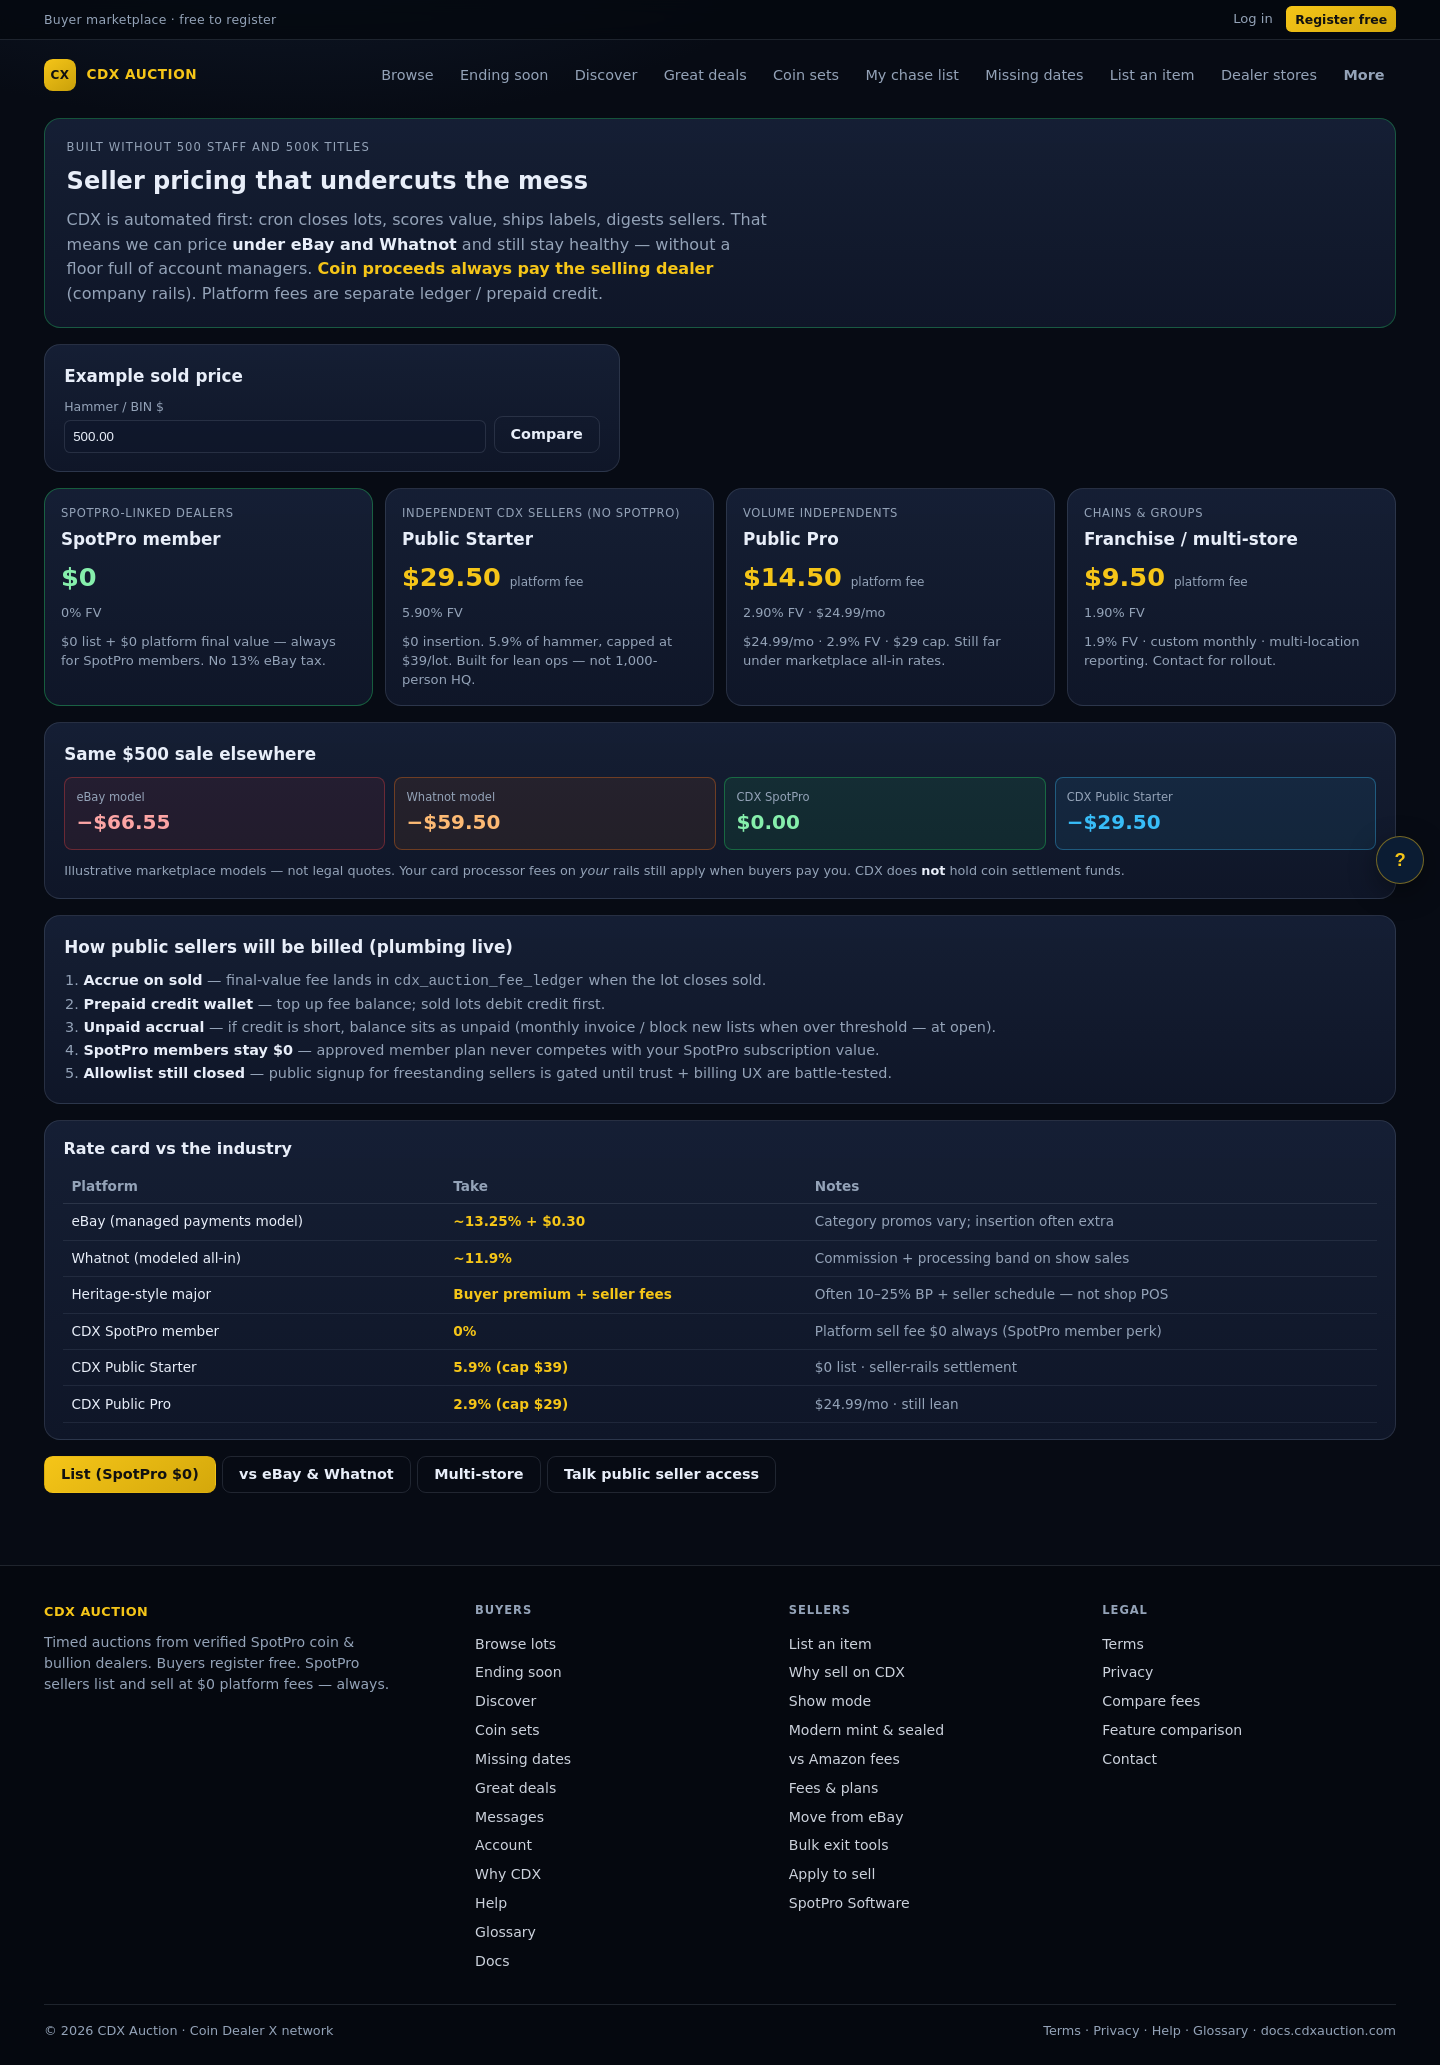Click the CDX AUCTION brand name
The image size is (1440, 2065).
(x=142, y=74)
